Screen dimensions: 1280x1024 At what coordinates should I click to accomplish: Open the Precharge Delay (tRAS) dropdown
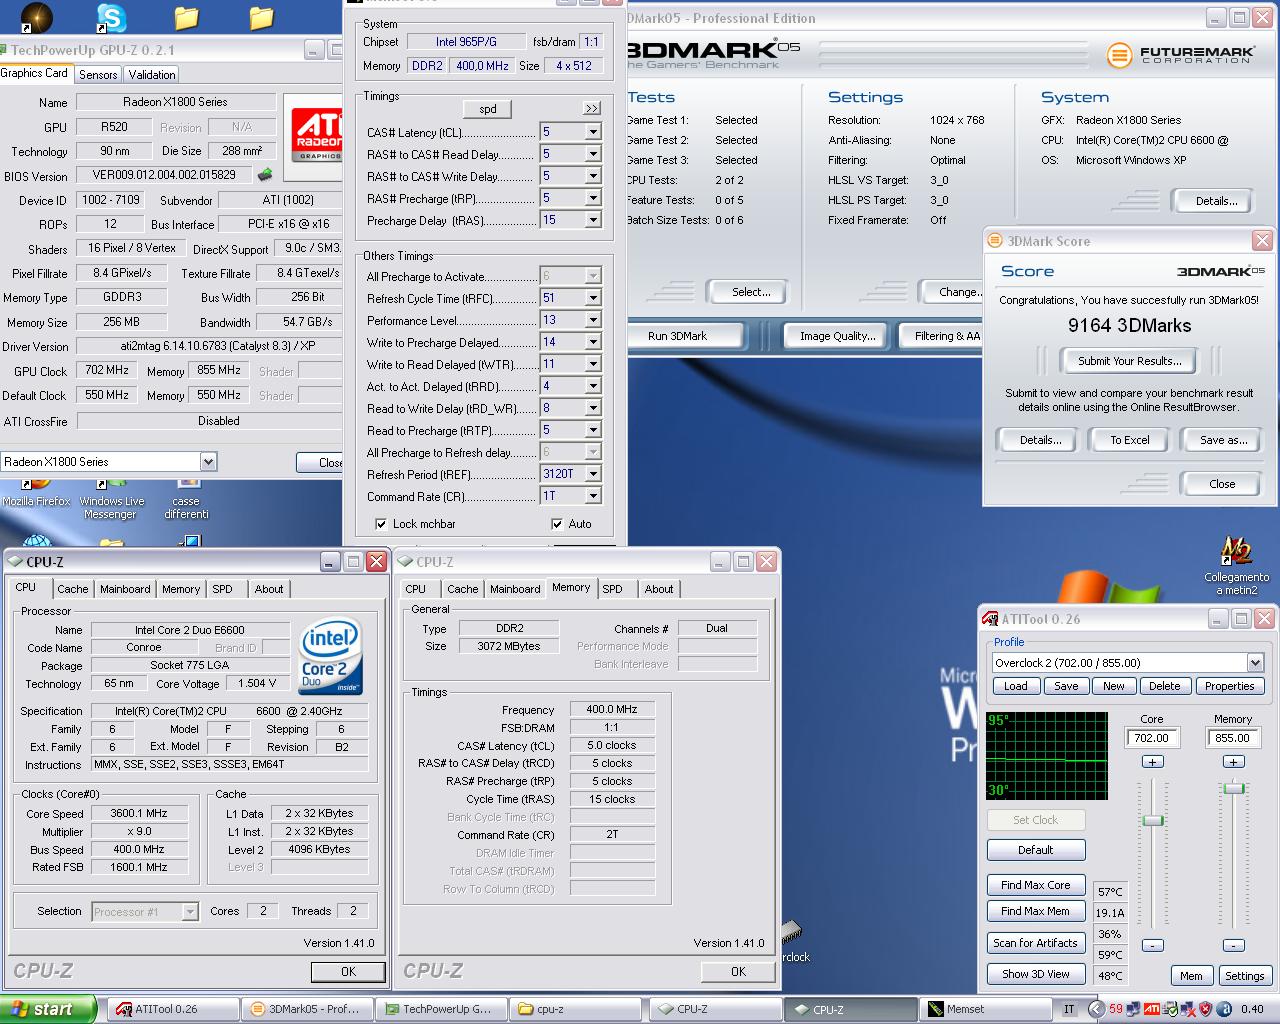pyautogui.click(x=593, y=220)
